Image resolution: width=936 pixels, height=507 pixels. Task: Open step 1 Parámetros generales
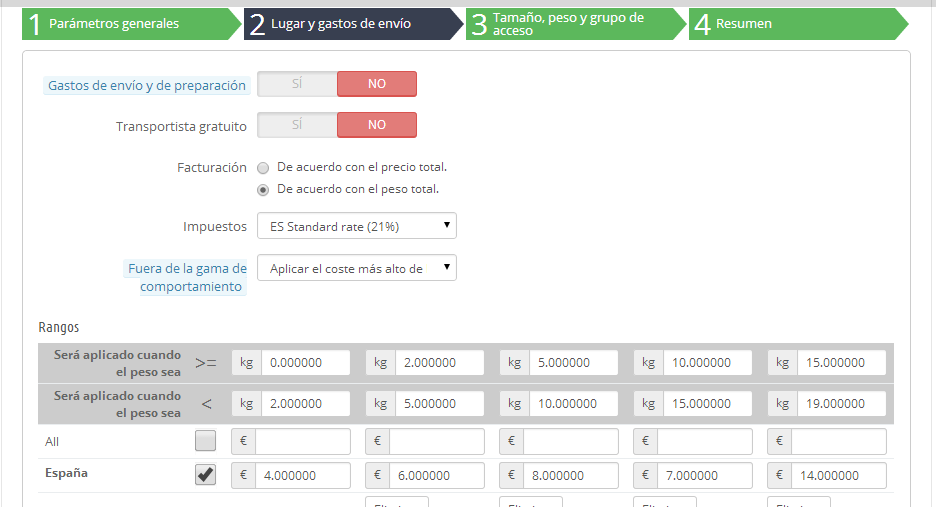[x=131, y=24]
